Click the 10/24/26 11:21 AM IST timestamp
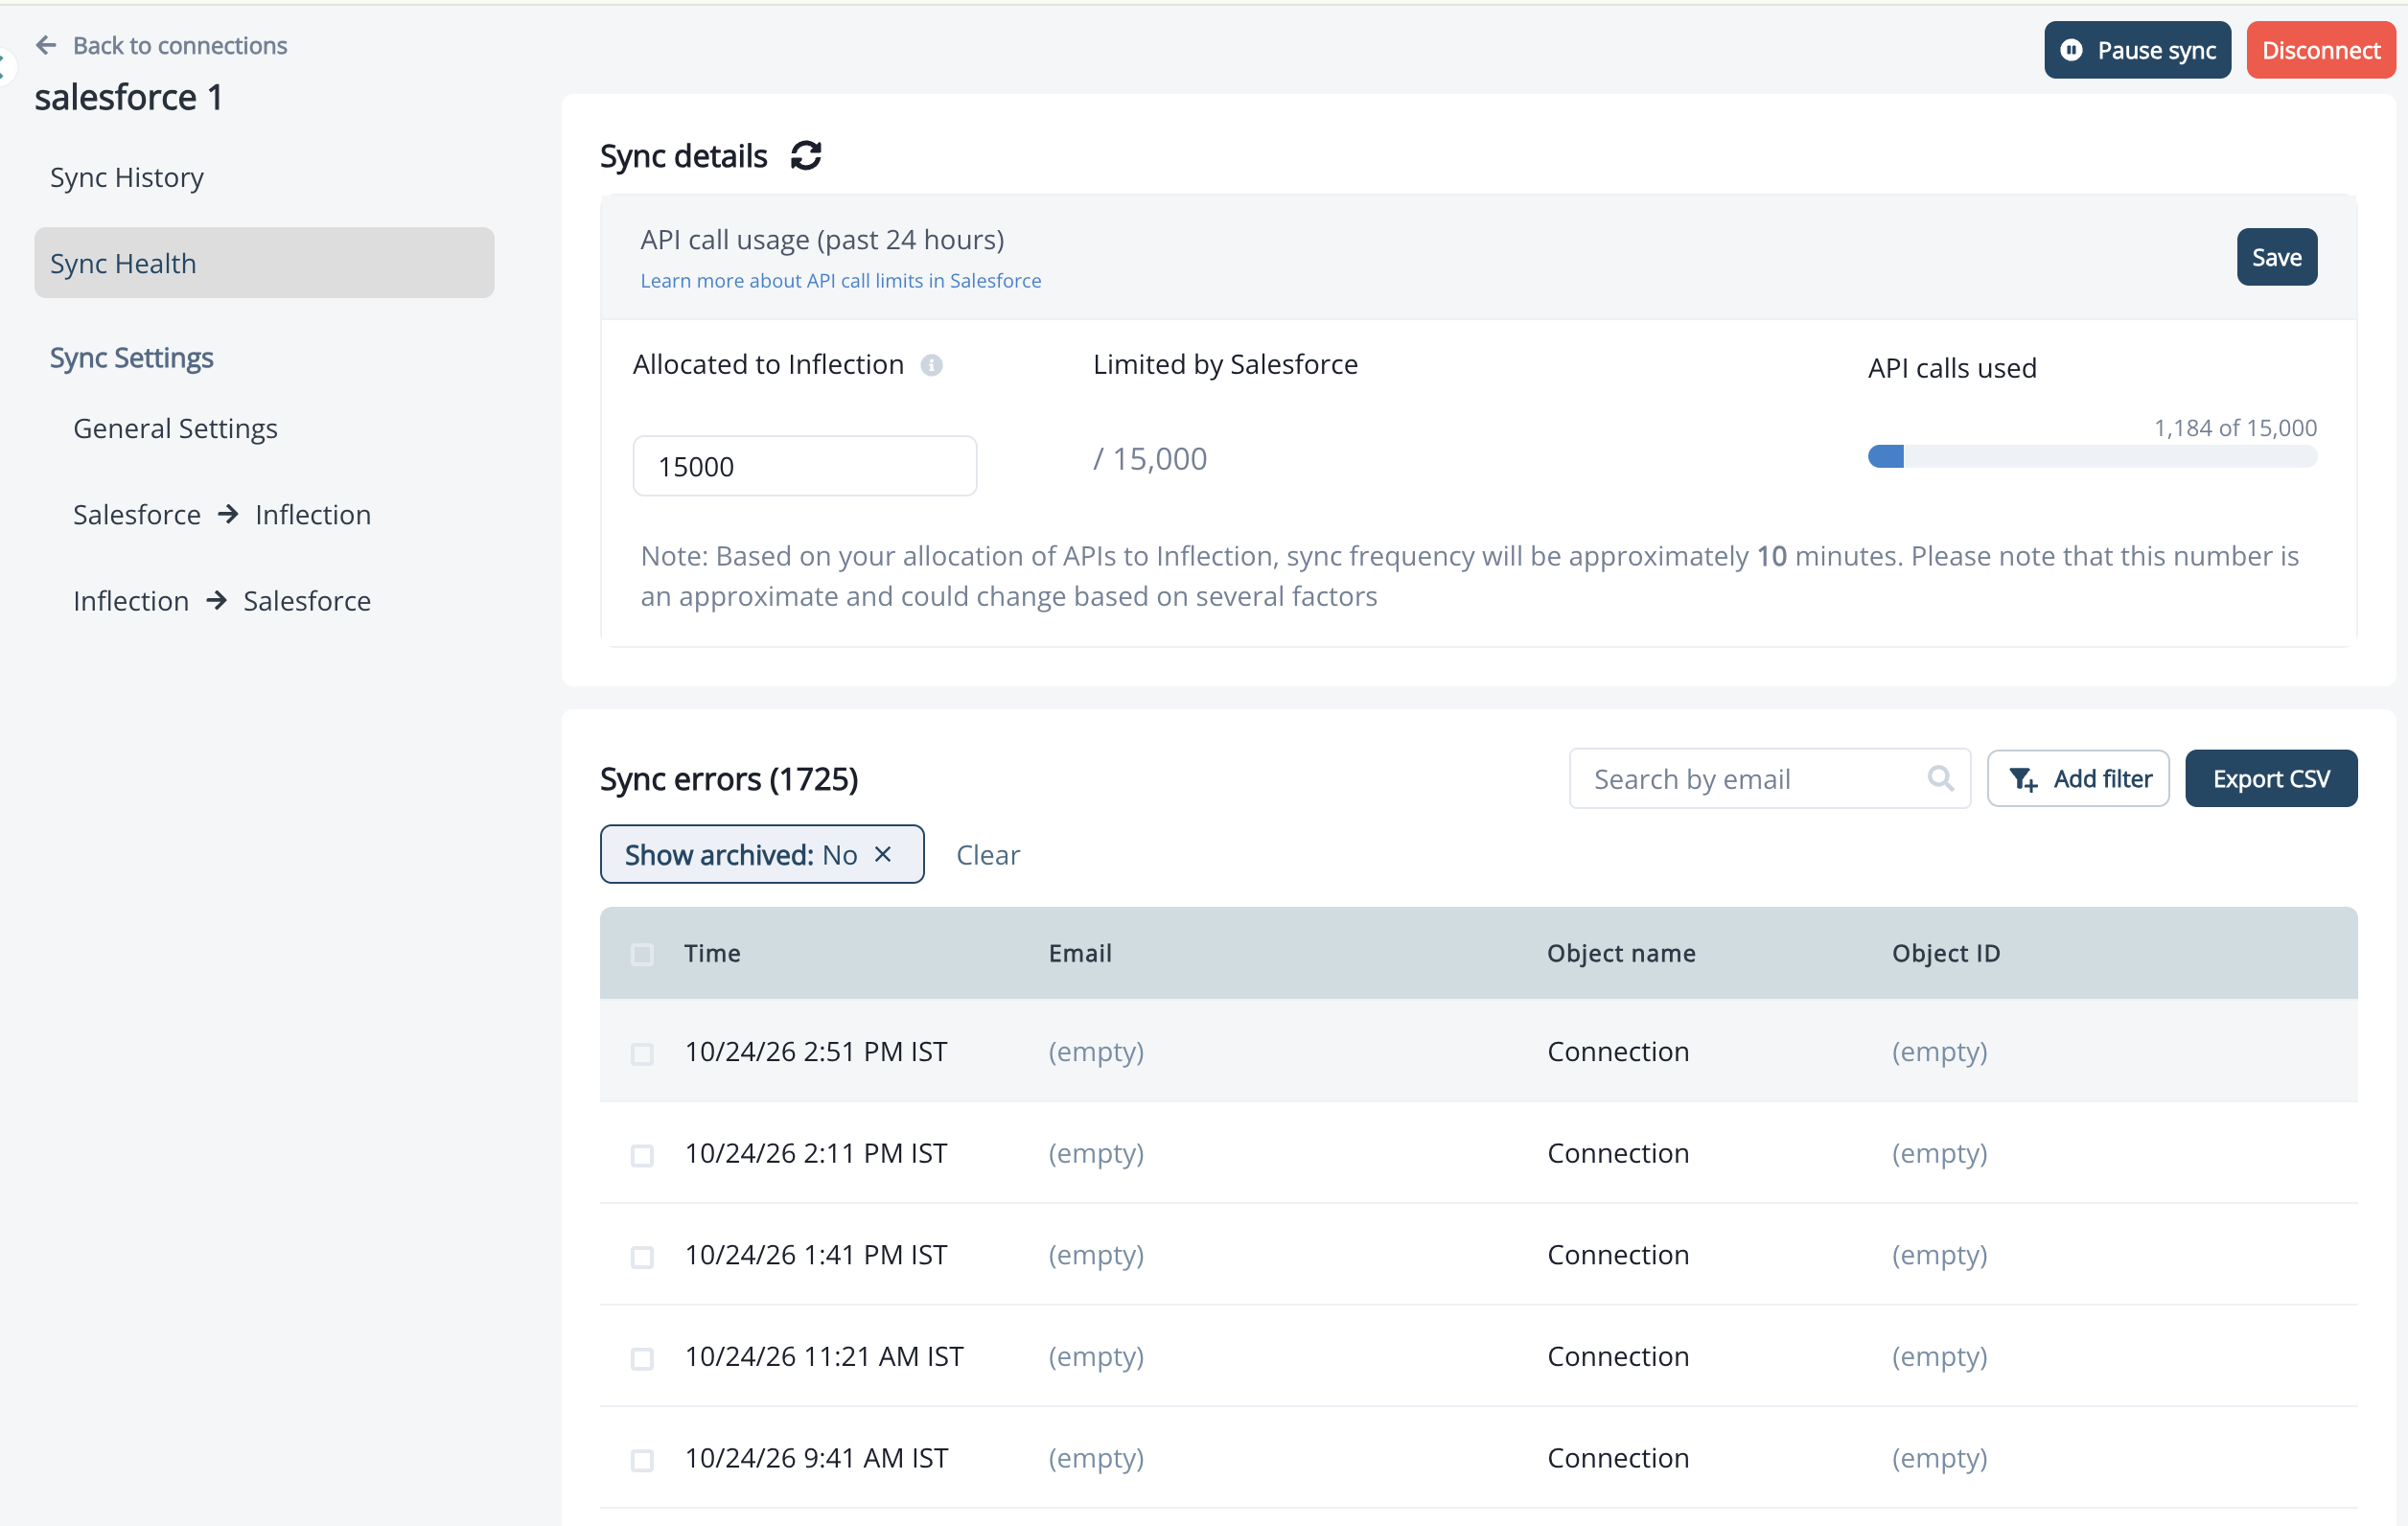2408x1526 pixels. [x=824, y=1356]
